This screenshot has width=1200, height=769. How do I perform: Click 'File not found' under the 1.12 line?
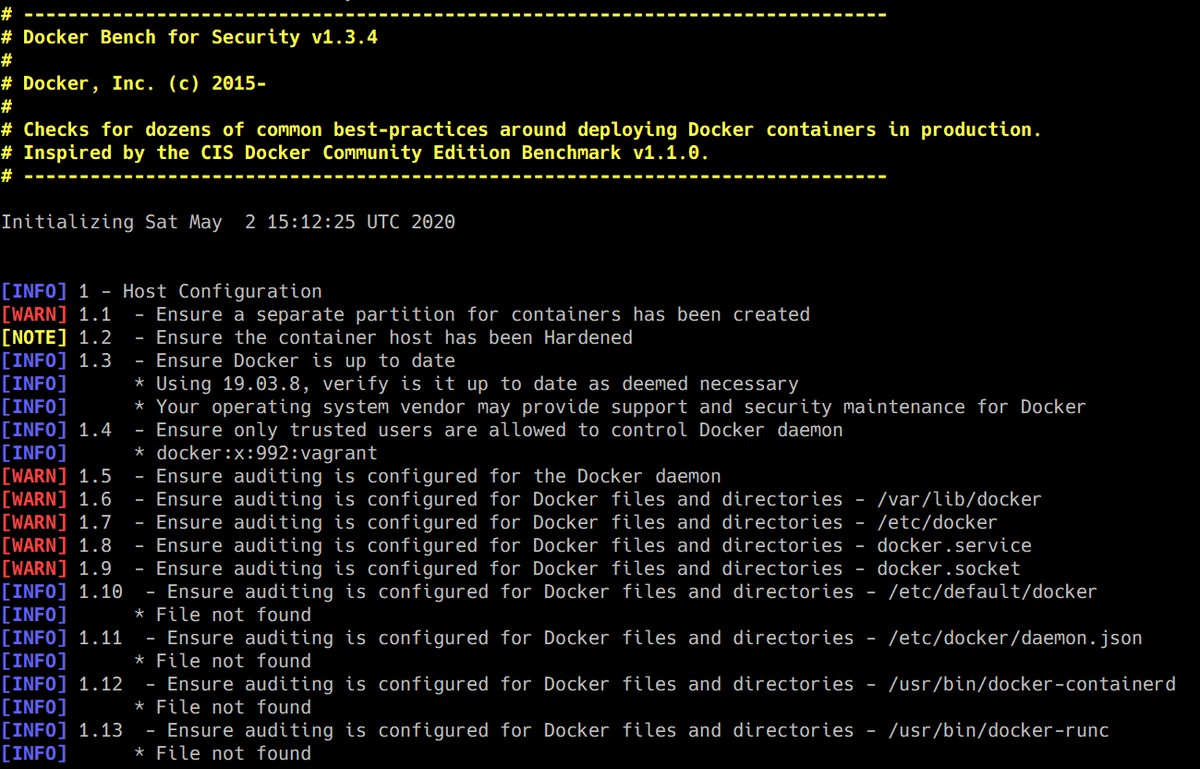233,707
